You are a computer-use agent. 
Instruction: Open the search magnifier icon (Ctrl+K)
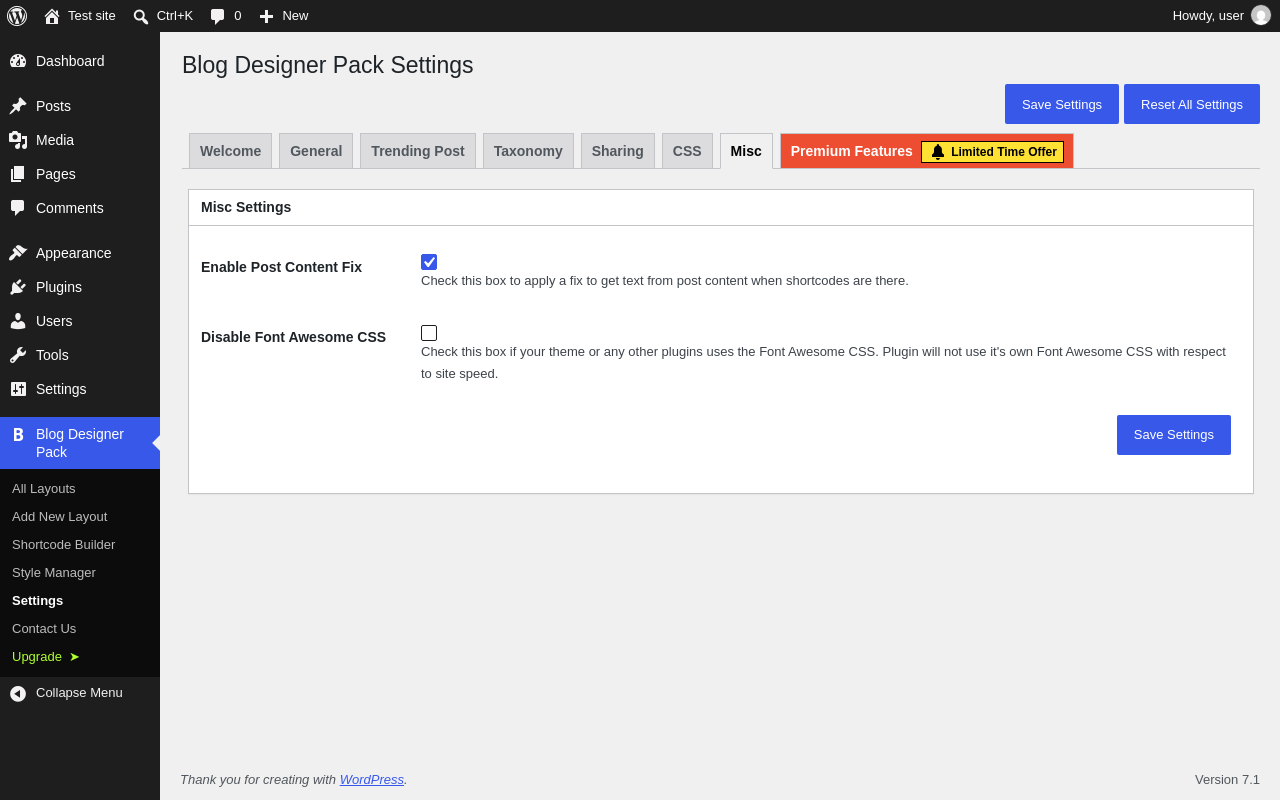[x=141, y=16]
